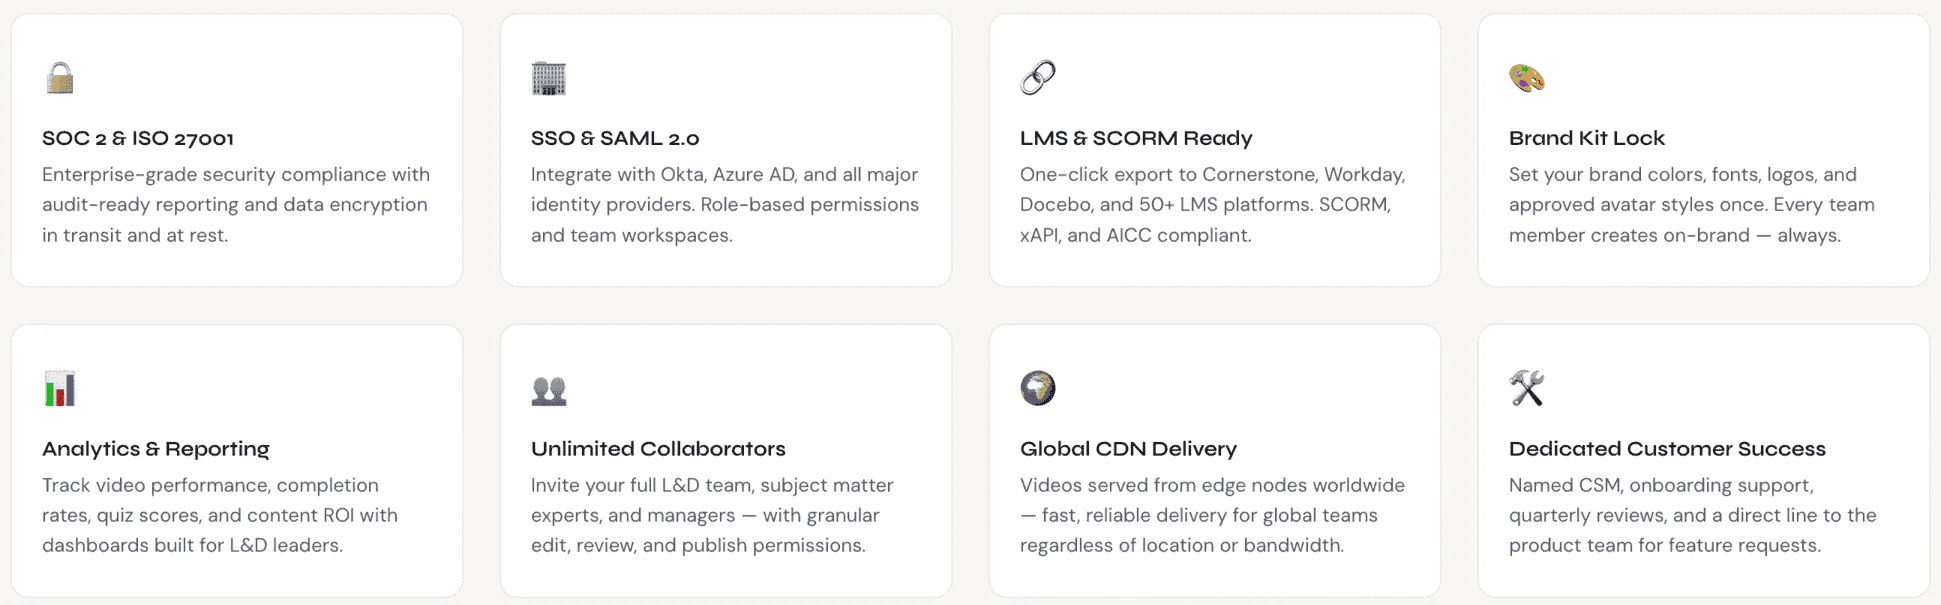The height and width of the screenshot is (605, 1941).
Task: Click the chain link icon for LMS
Action: click(1038, 78)
